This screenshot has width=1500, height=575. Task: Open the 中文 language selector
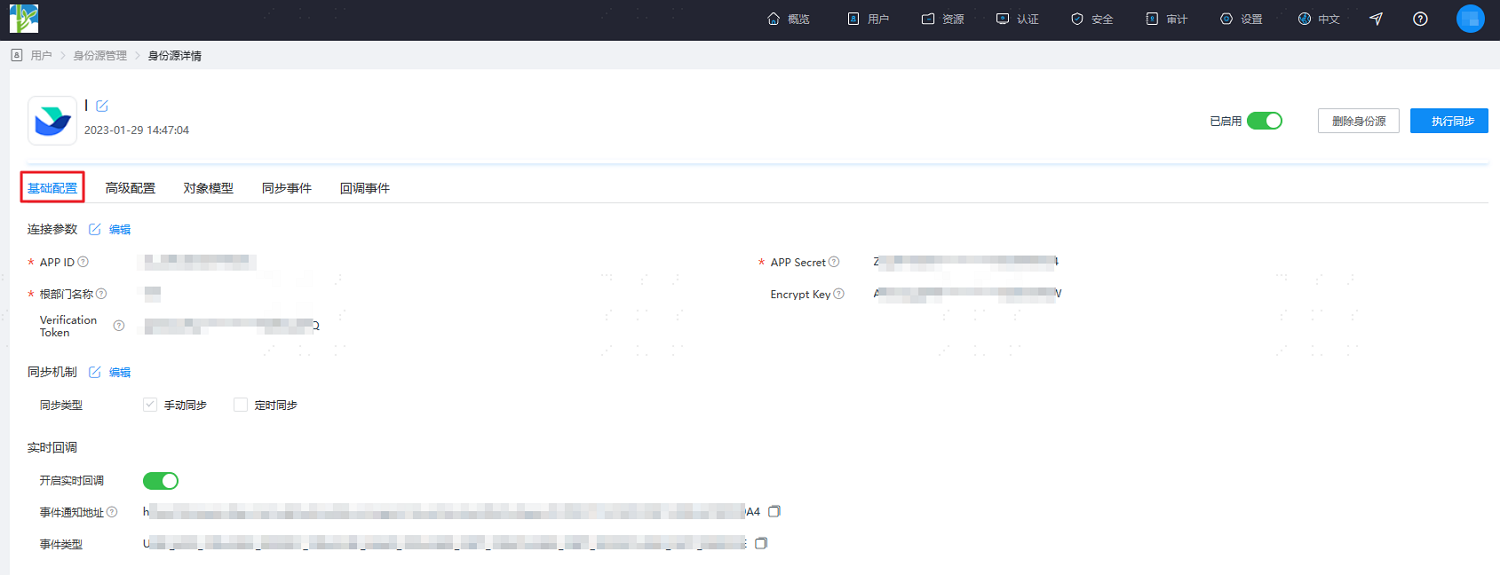tap(1319, 19)
